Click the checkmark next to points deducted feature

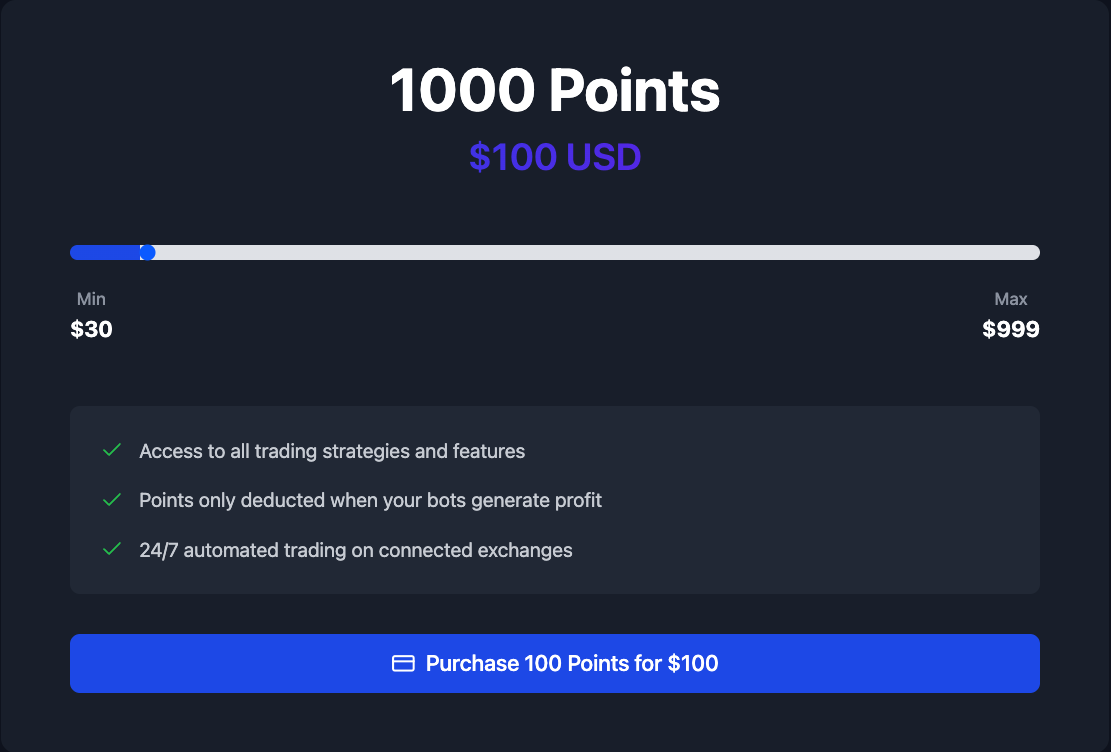[112, 500]
